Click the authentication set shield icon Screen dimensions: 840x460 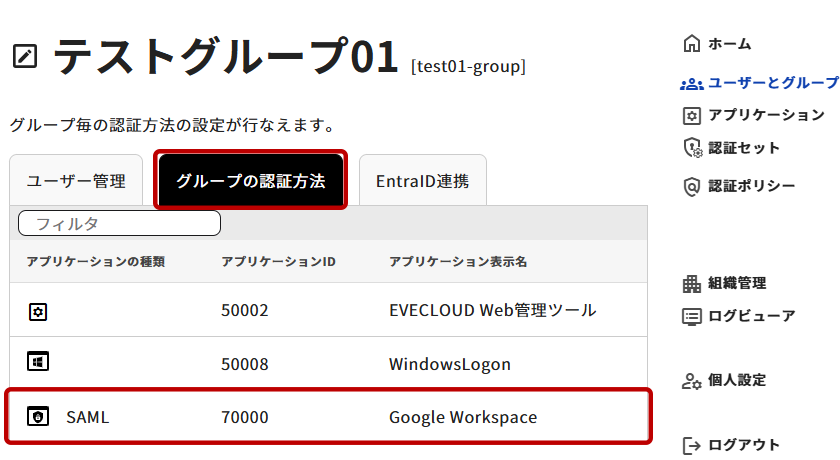[691, 148]
